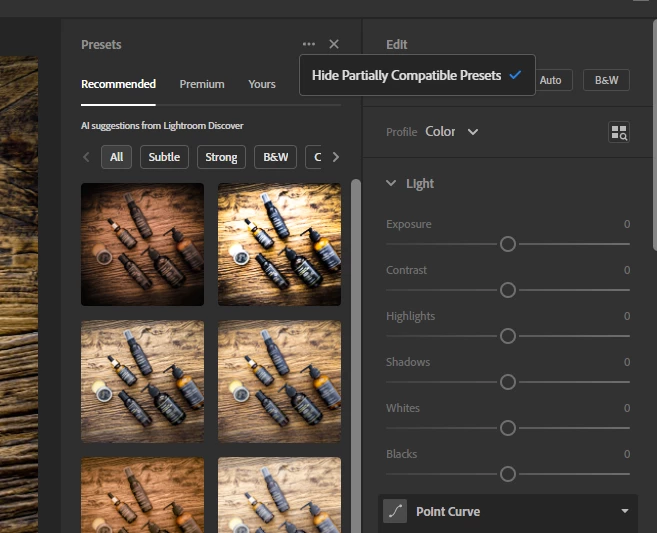Open the Presets panel three-dot options menu
This screenshot has height=533, width=657.
click(x=309, y=44)
